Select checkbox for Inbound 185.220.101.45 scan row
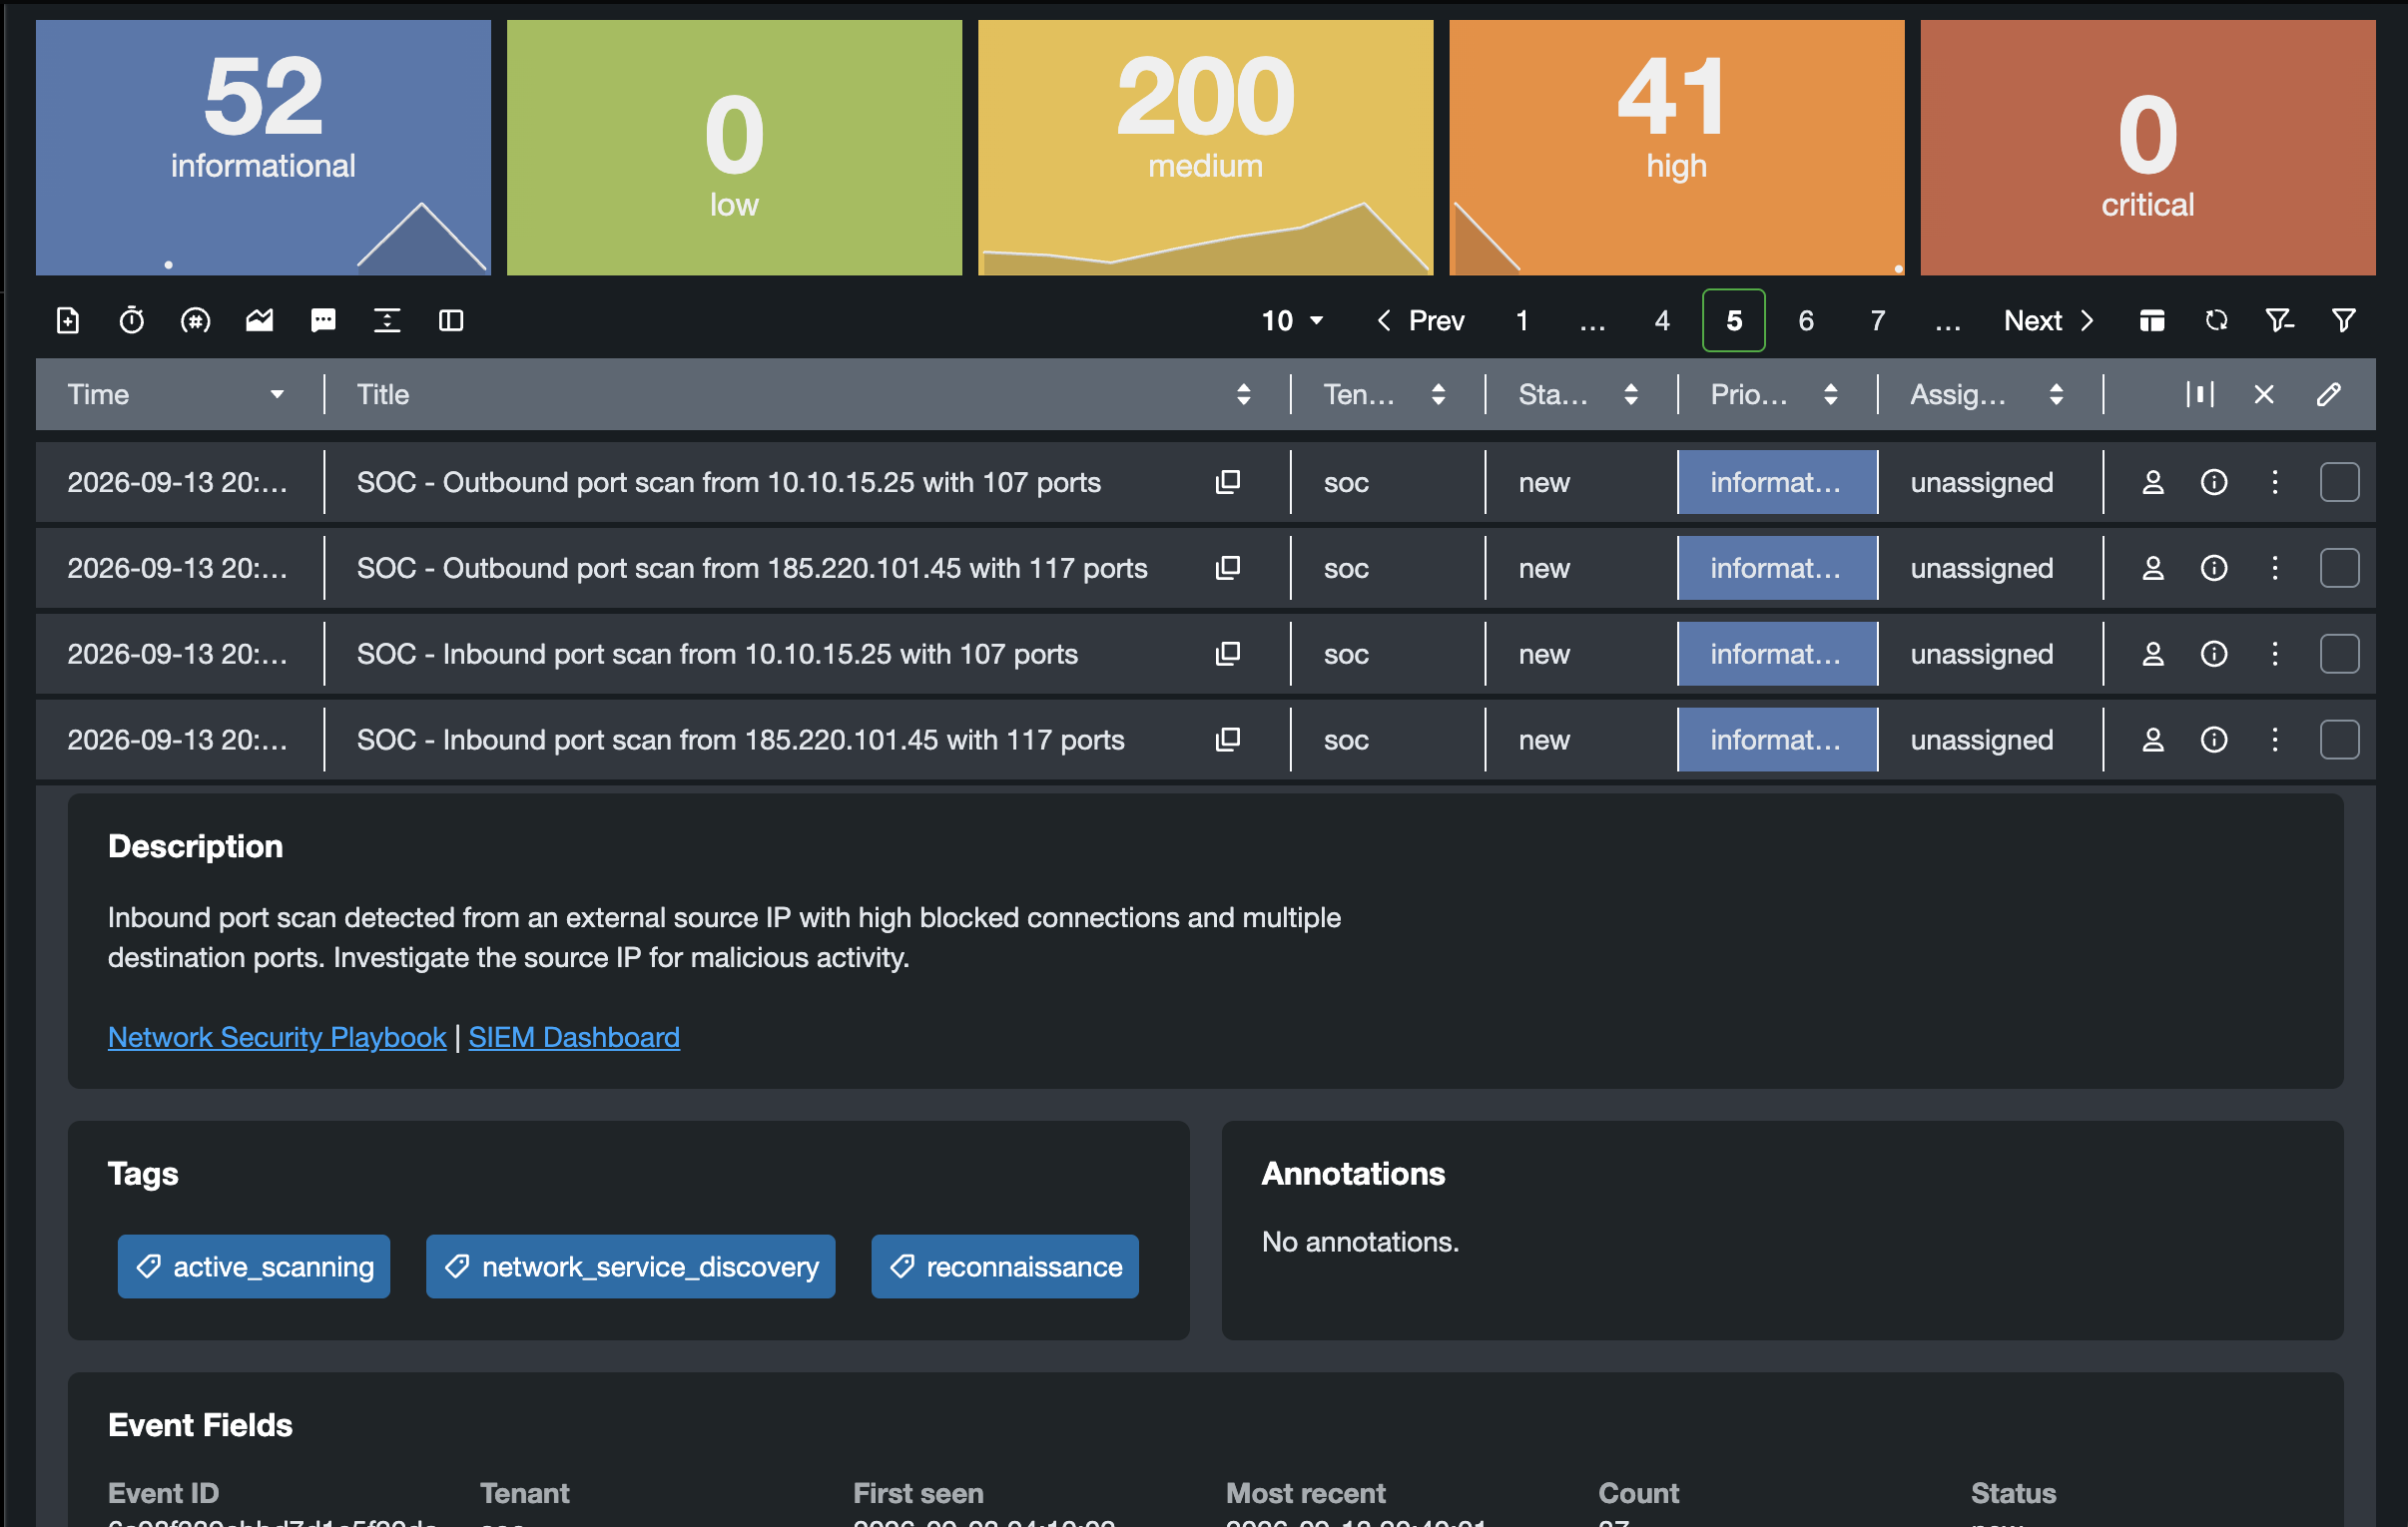 pyautogui.click(x=2339, y=740)
